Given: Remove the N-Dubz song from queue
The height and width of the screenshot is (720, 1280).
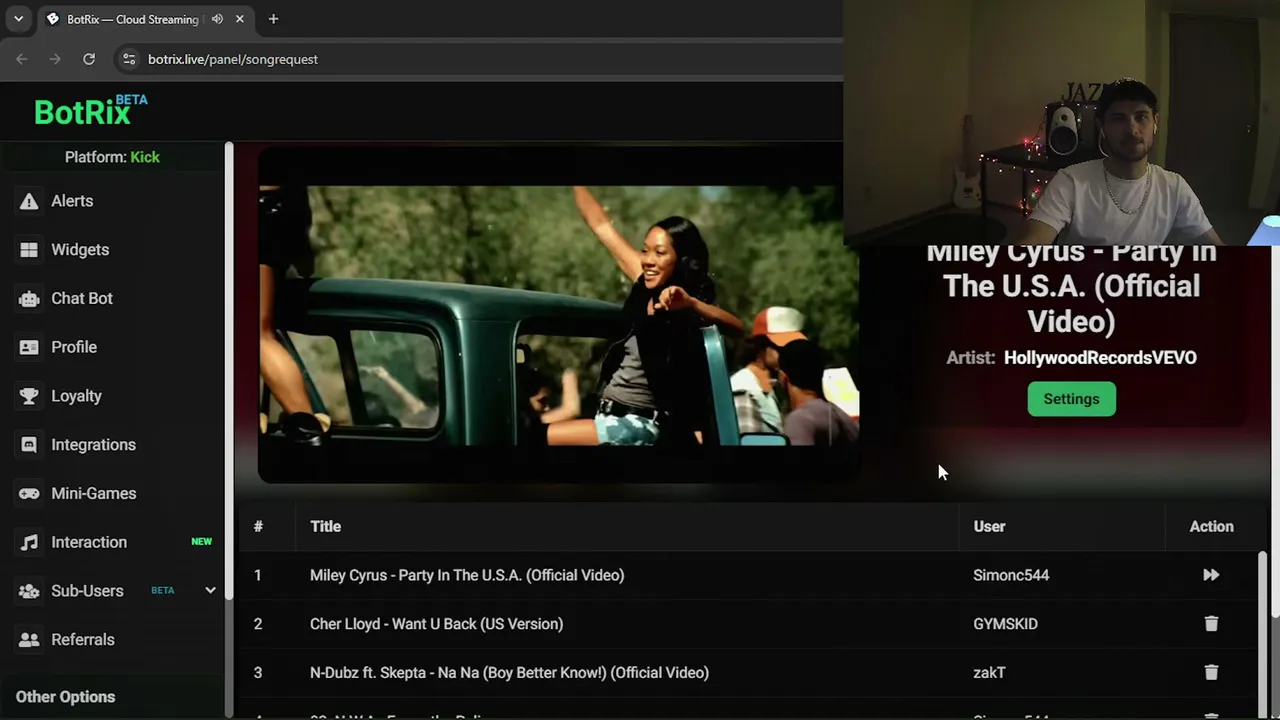Looking at the screenshot, I should (1211, 673).
